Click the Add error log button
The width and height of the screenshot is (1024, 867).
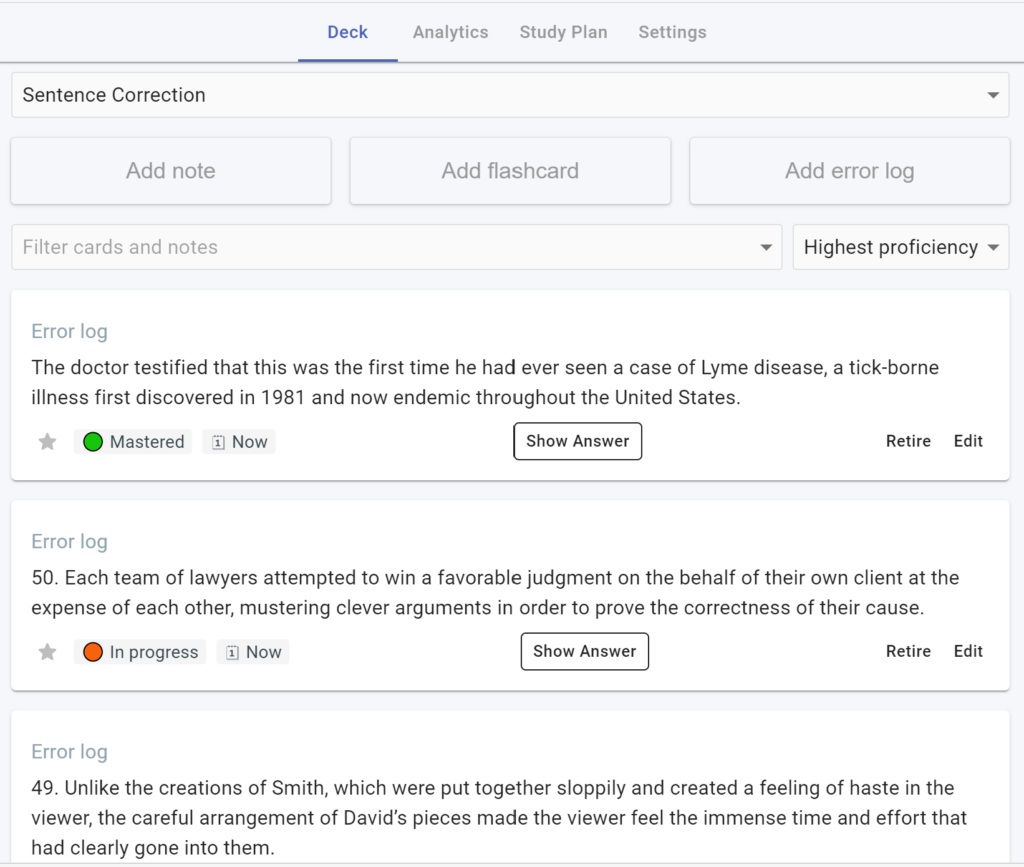pyautogui.click(x=850, y=171)
